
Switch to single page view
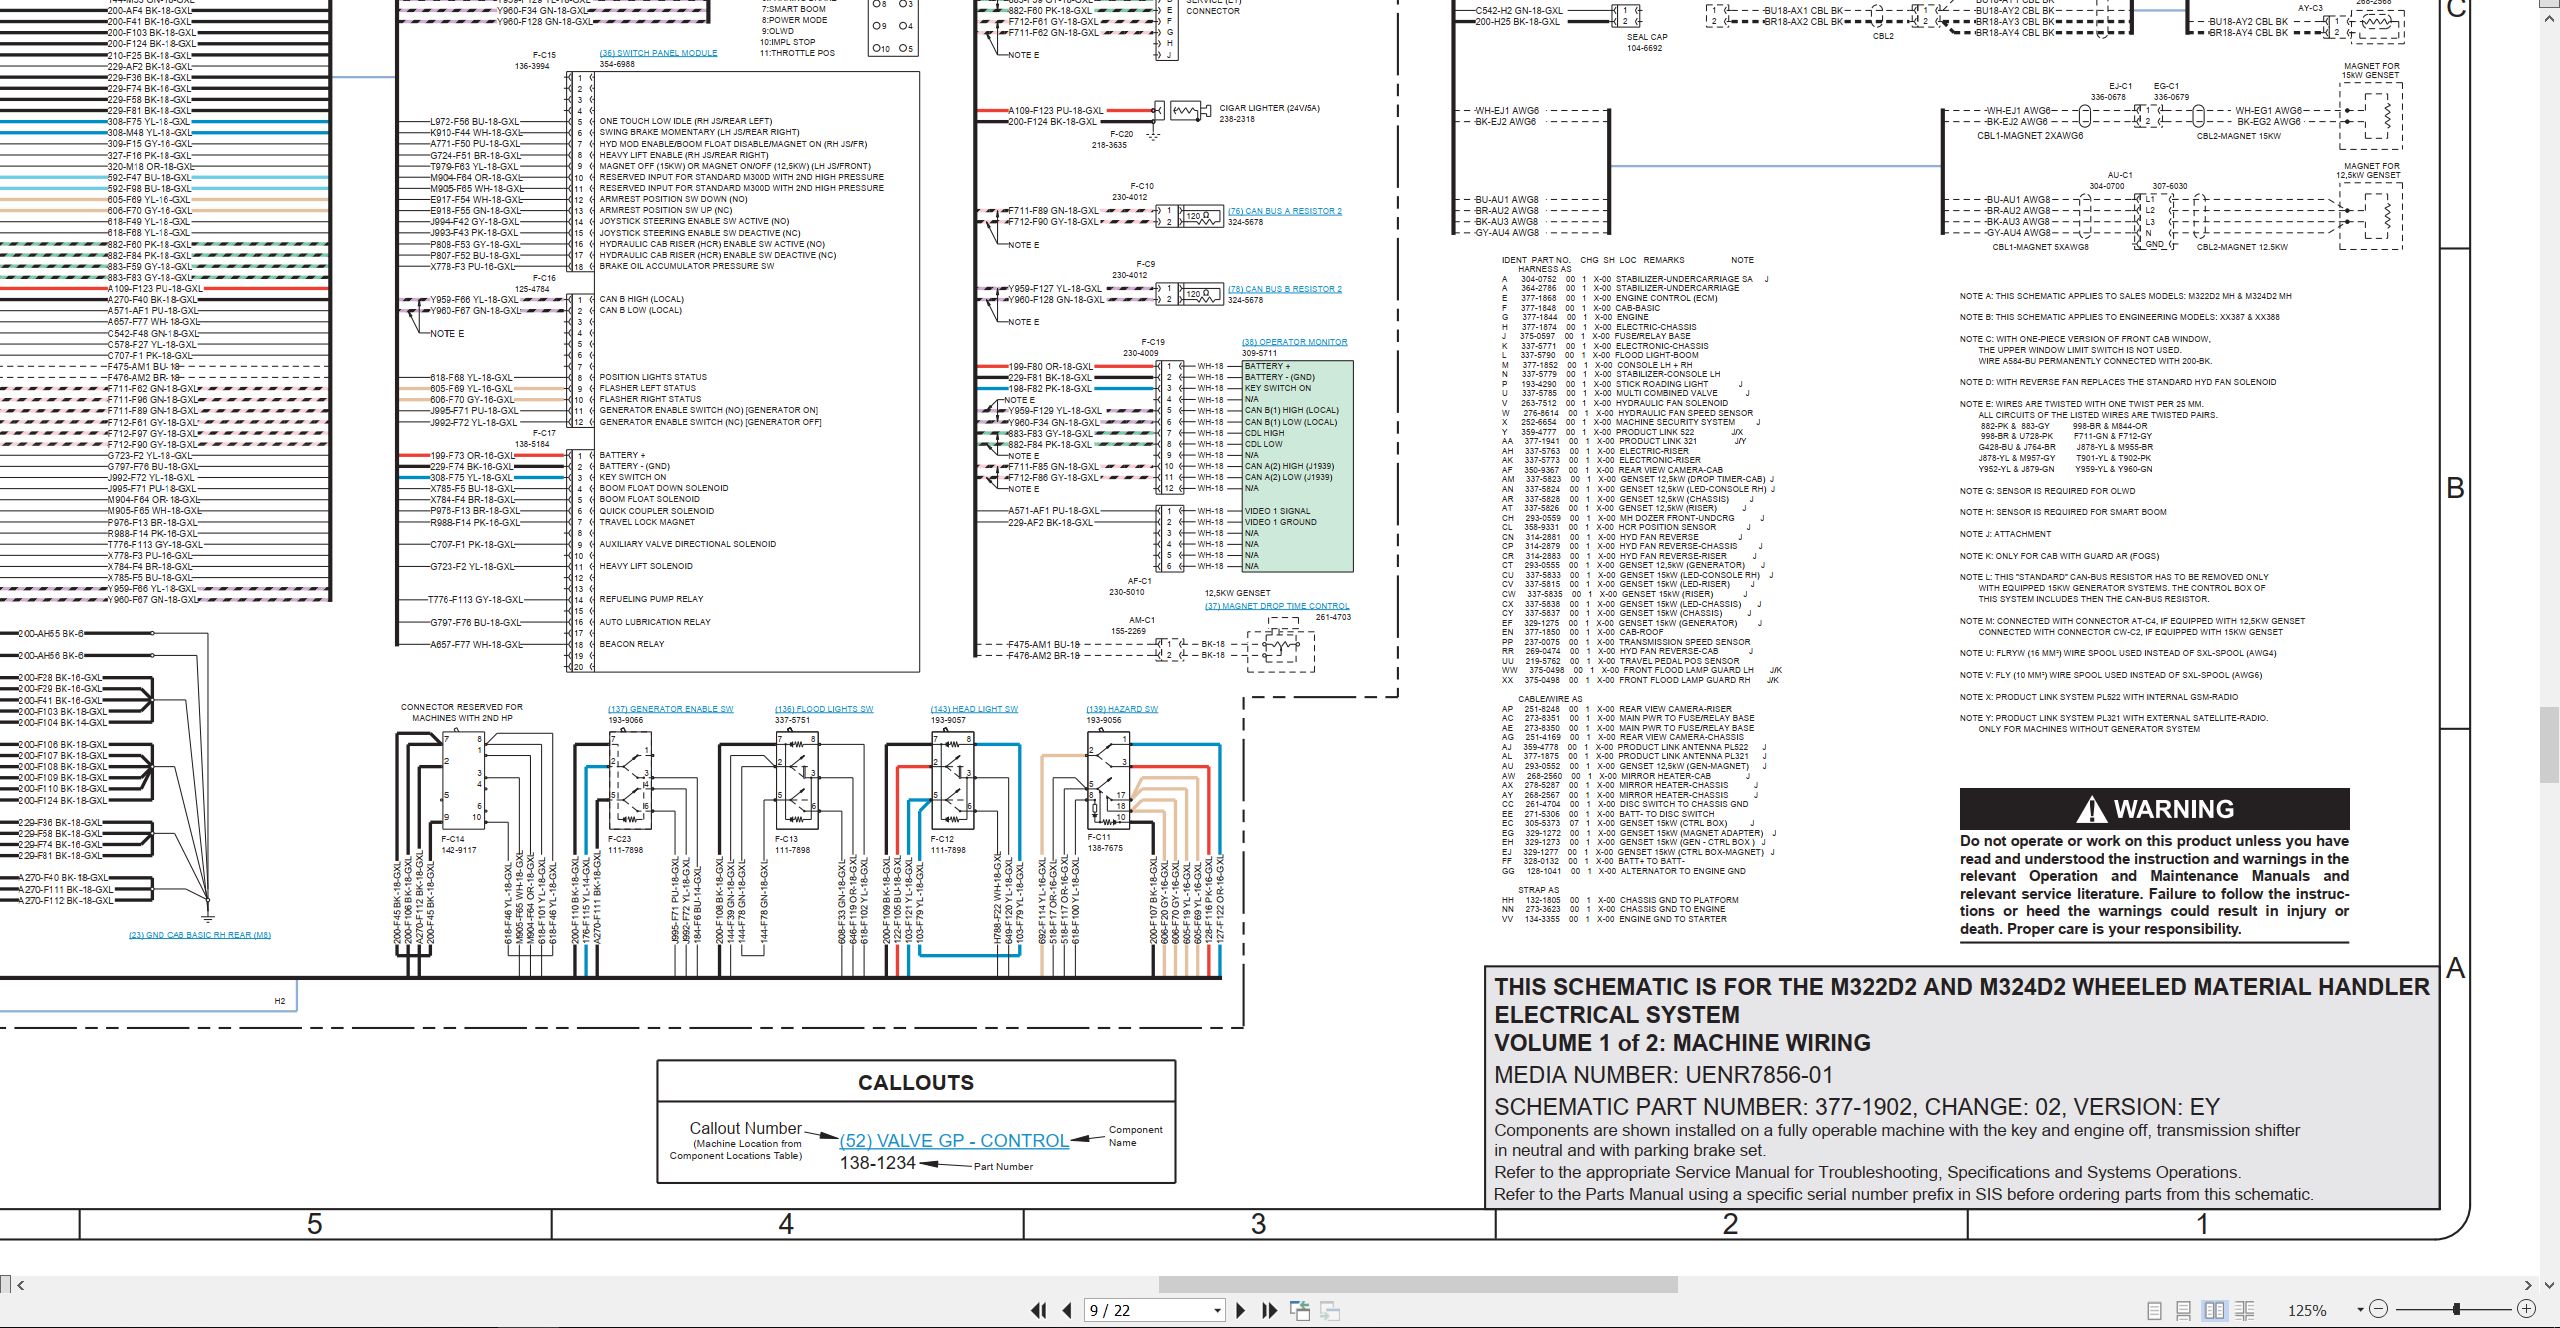click(2155, 1310)
